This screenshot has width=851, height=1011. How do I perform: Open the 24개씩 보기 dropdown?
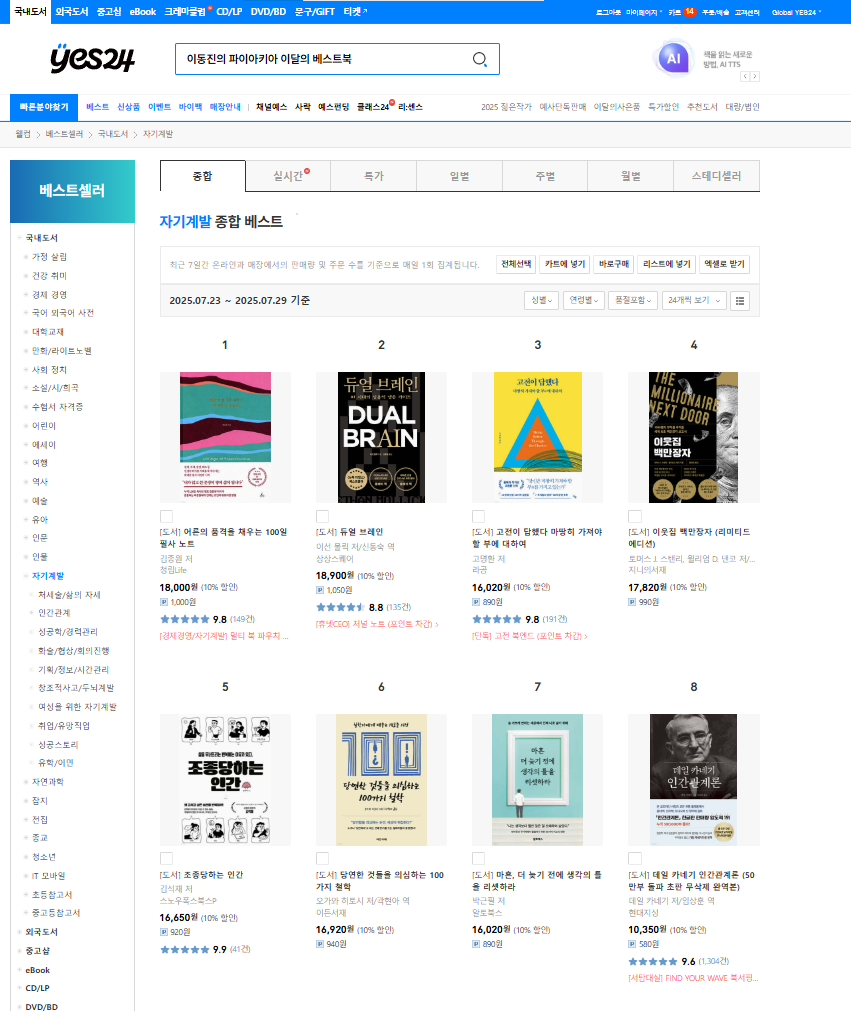(x=694, y=300)
